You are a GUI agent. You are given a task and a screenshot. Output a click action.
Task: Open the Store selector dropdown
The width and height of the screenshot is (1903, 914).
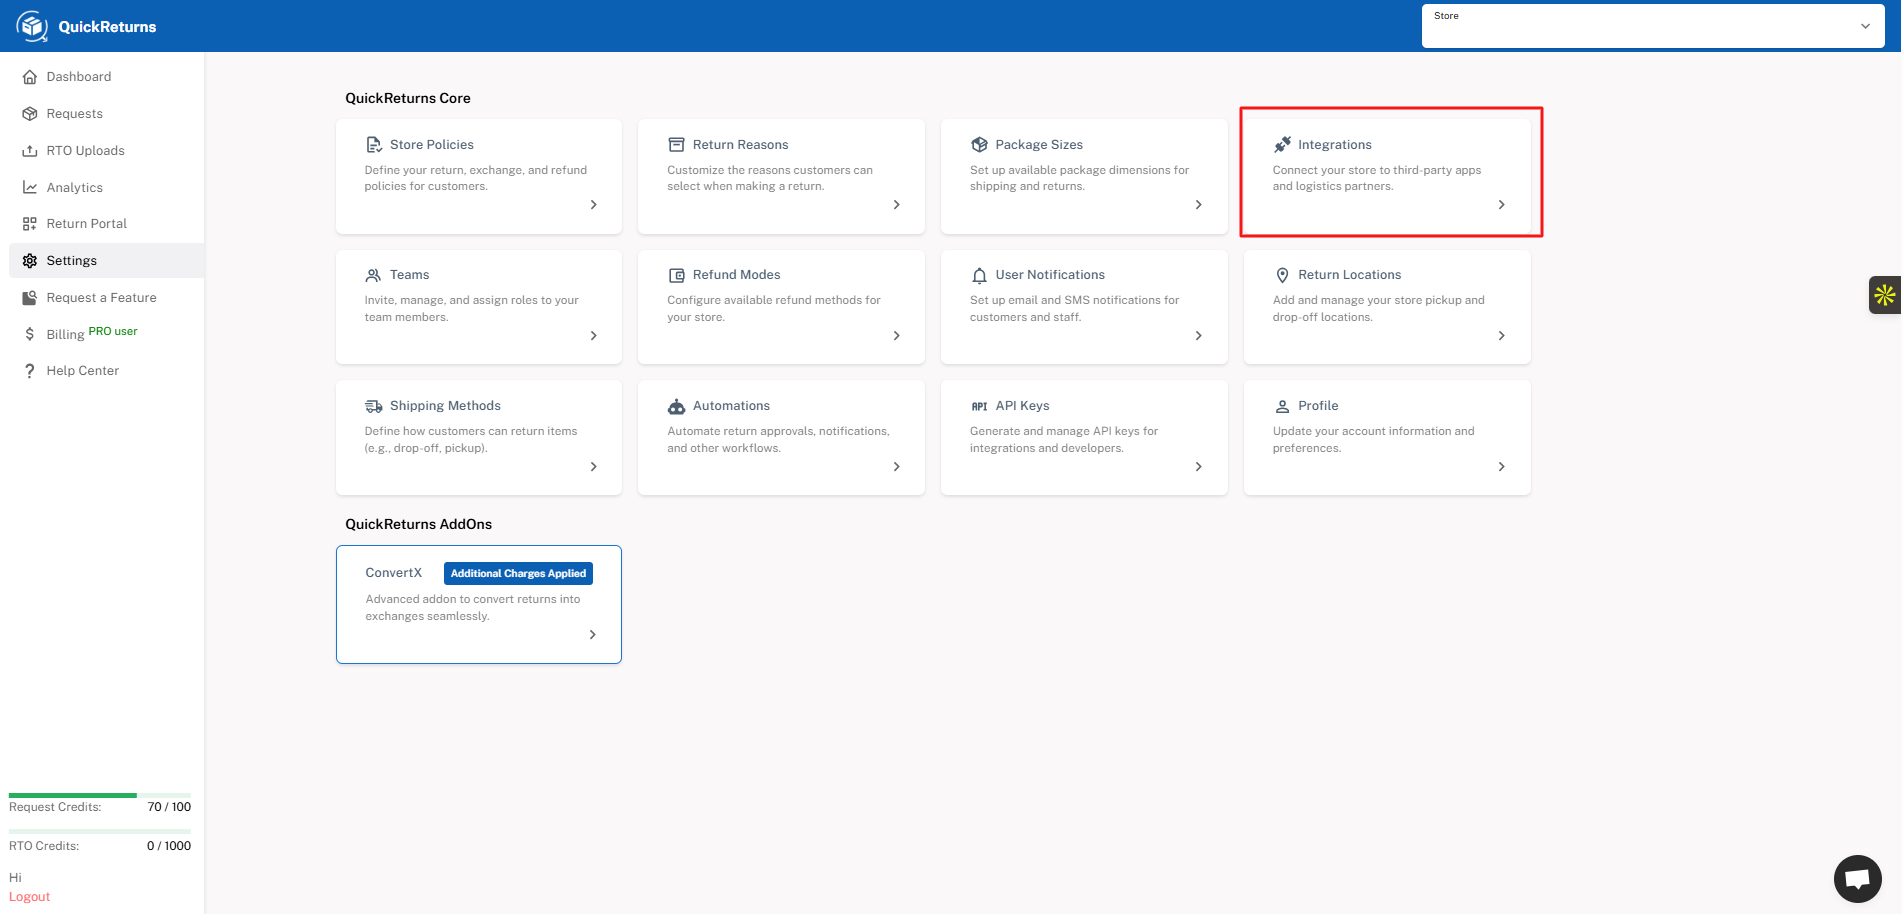click(1652, 26)
